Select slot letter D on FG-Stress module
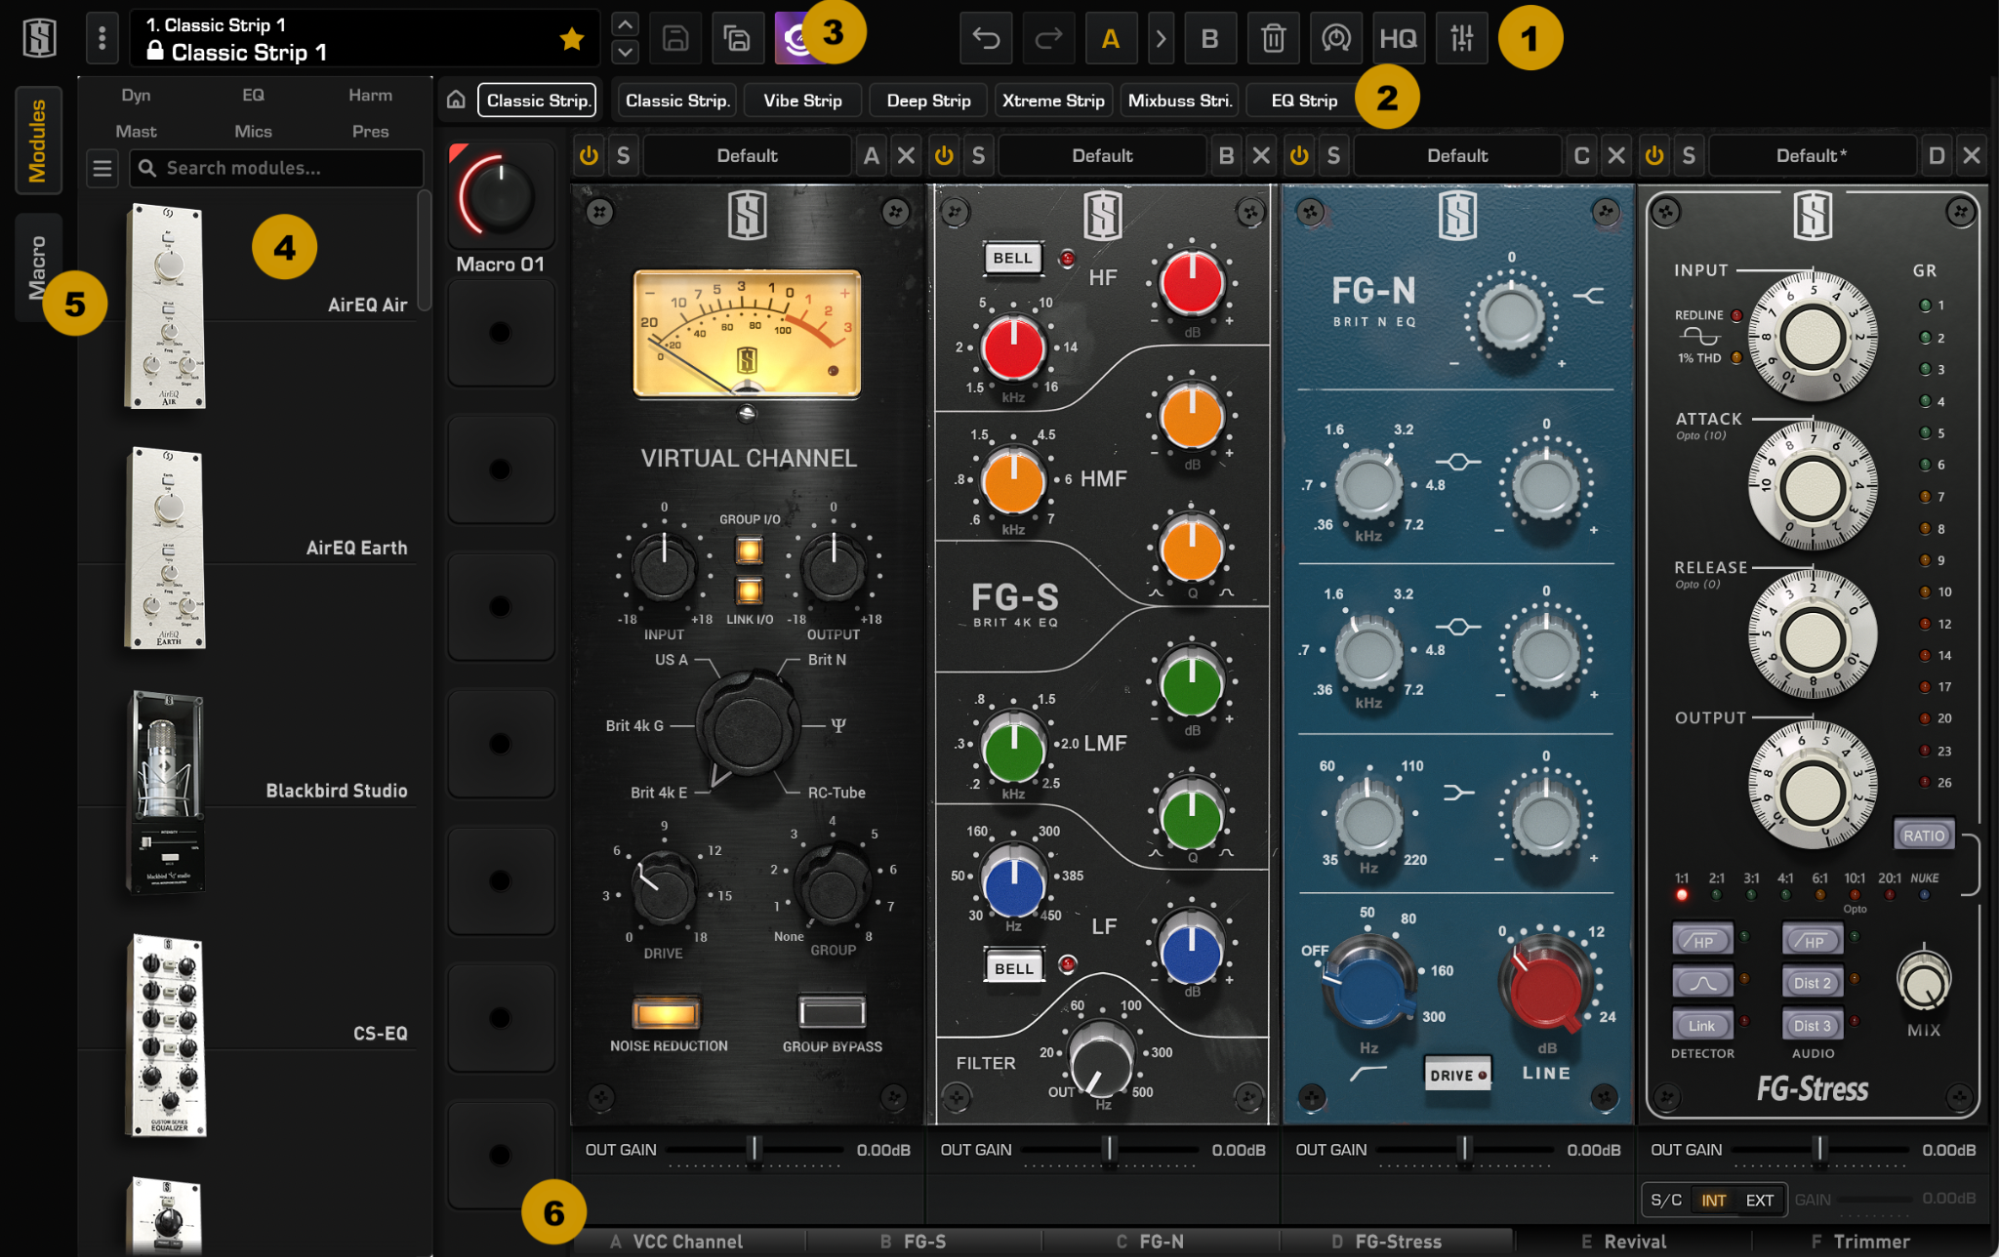 click(x=1936, y=156)
